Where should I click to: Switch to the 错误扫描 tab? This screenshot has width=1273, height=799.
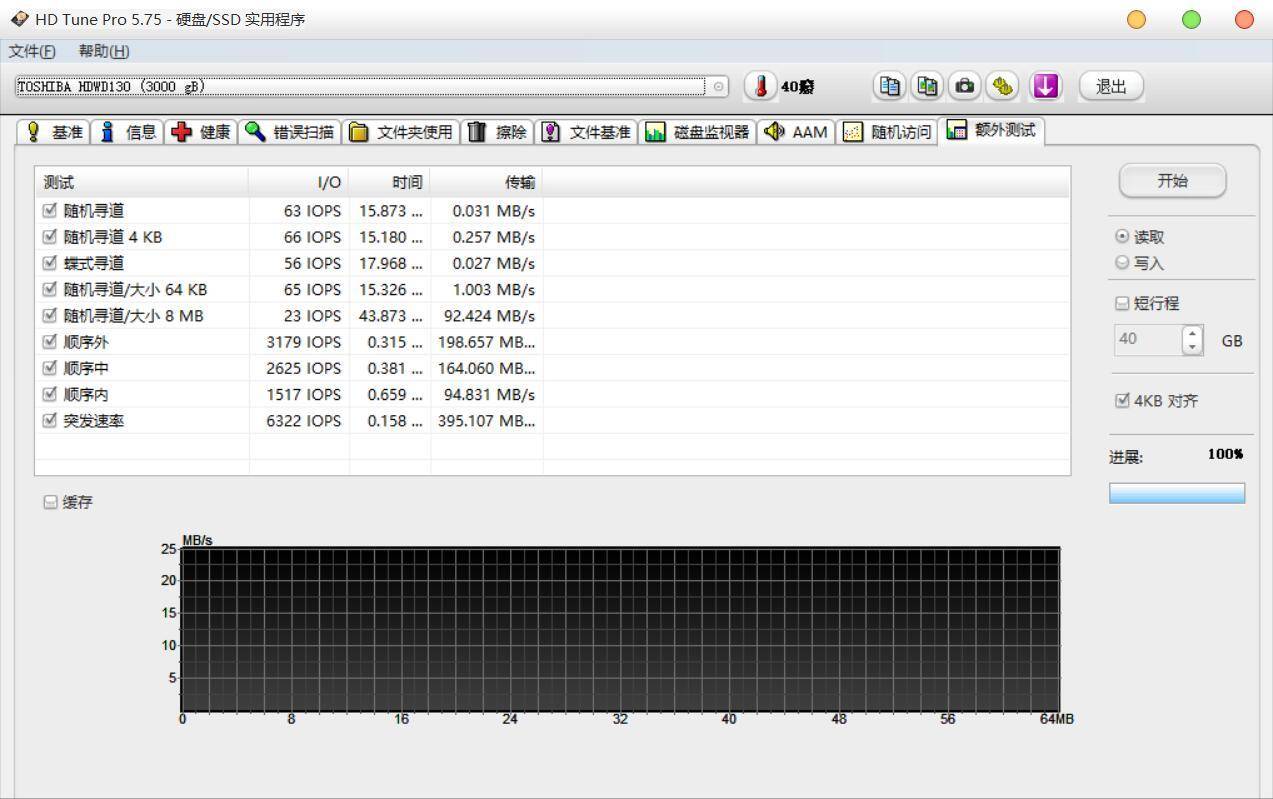[291, 132]
